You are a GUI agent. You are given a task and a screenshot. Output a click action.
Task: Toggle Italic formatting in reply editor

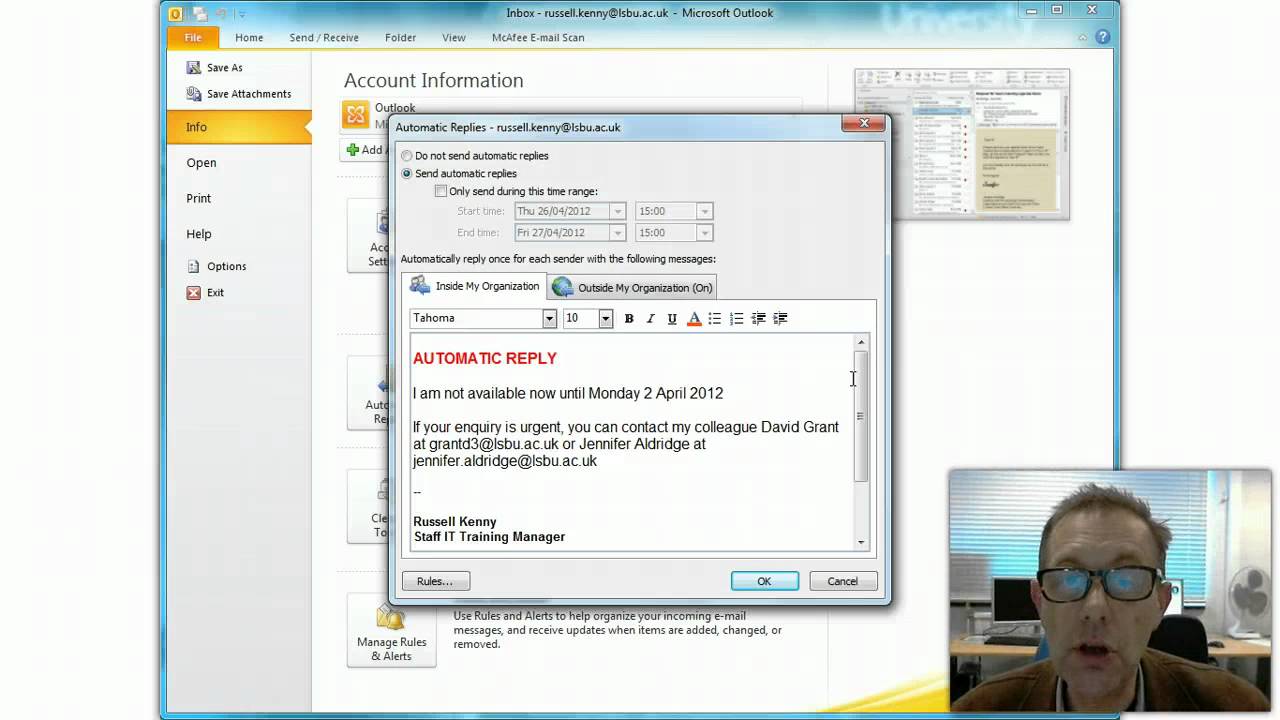coord(650,318)
